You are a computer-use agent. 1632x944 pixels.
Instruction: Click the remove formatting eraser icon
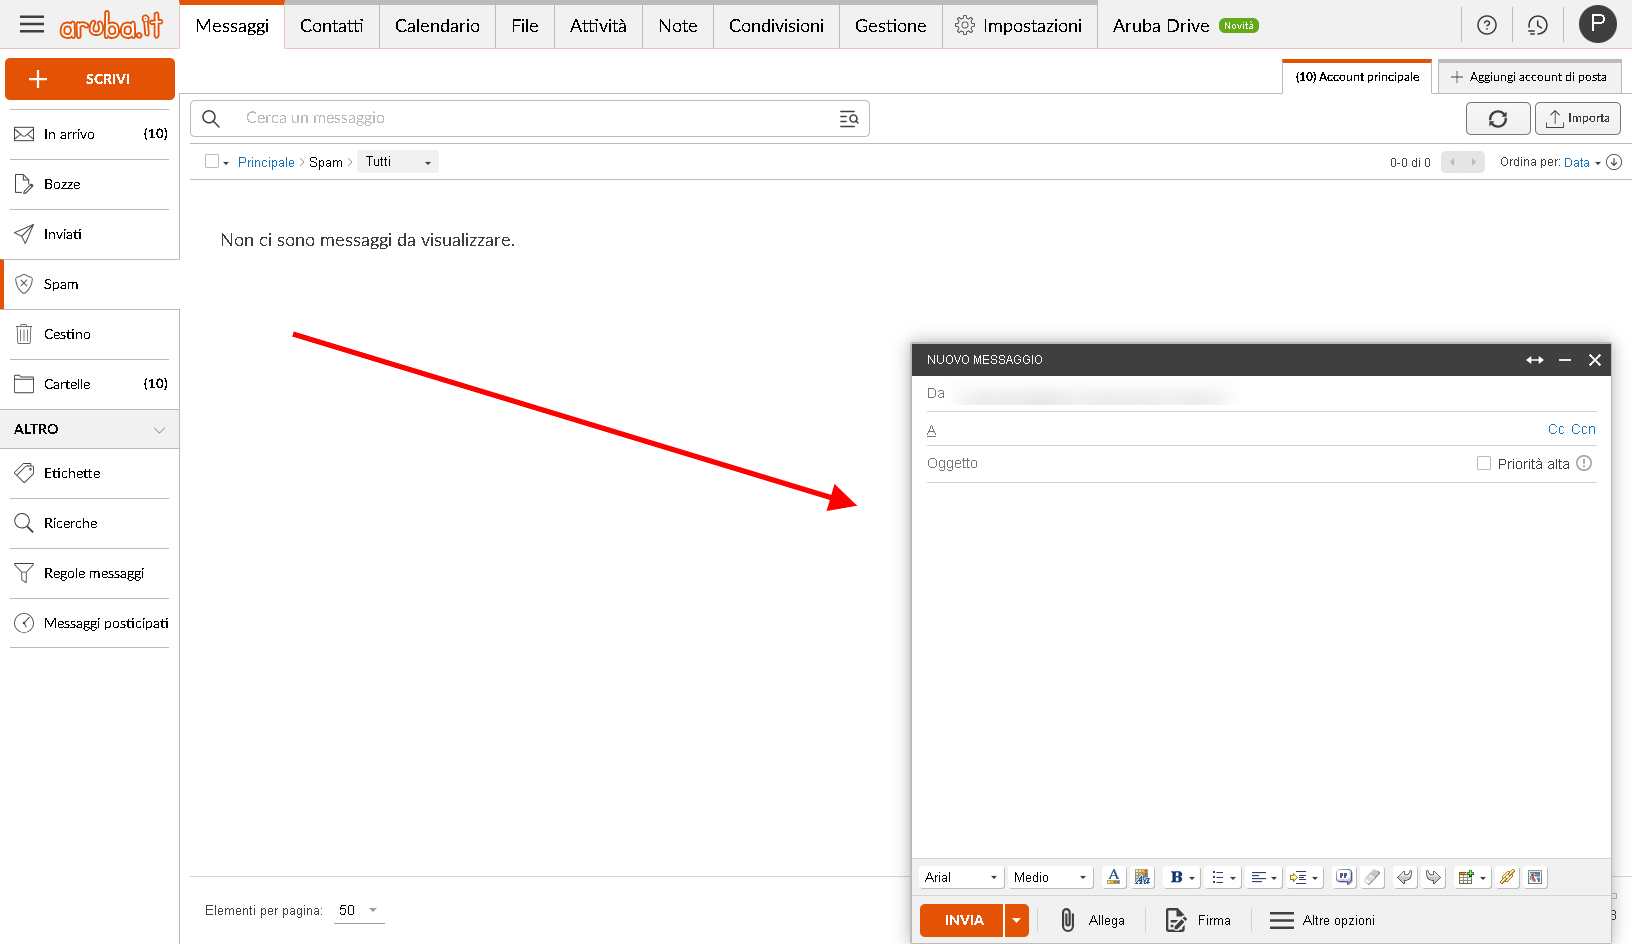[1371, 877]
